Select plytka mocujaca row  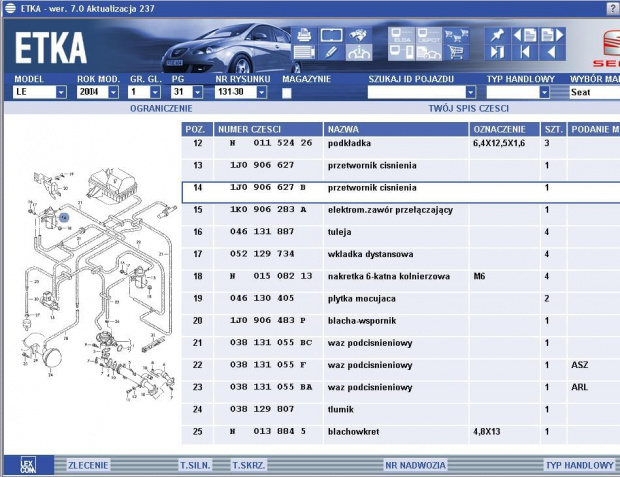point(401,303)
